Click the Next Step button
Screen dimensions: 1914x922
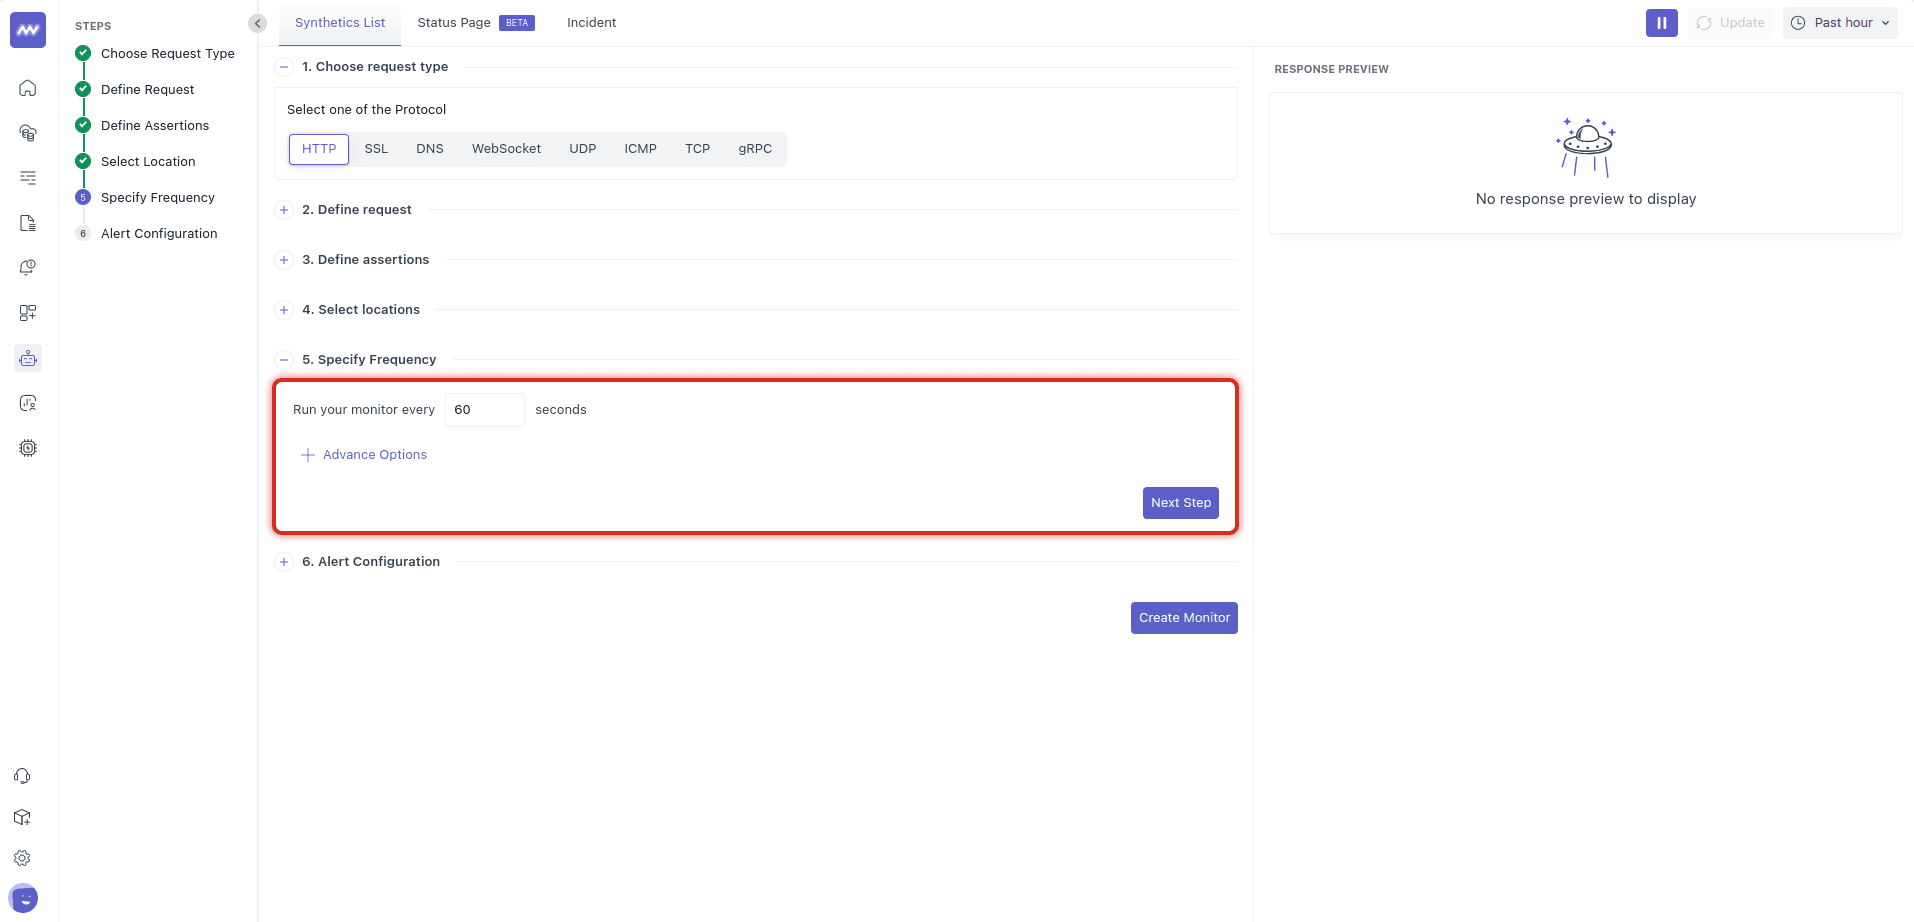point(1180,503)
